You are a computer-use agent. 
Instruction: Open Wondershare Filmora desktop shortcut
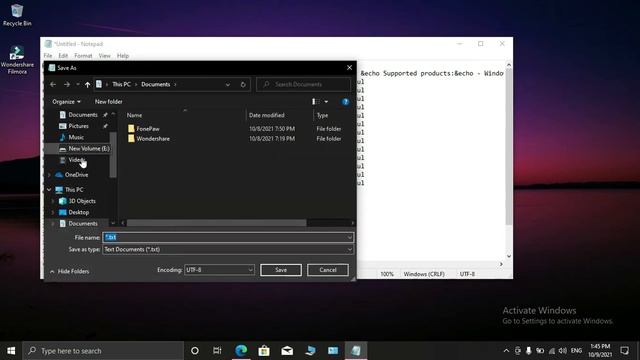pyautogui.click(x=17, y=60)
